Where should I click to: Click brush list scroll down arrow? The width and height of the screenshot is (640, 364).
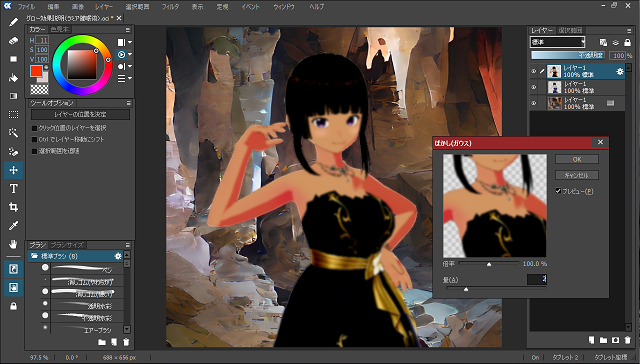[127, 329]
